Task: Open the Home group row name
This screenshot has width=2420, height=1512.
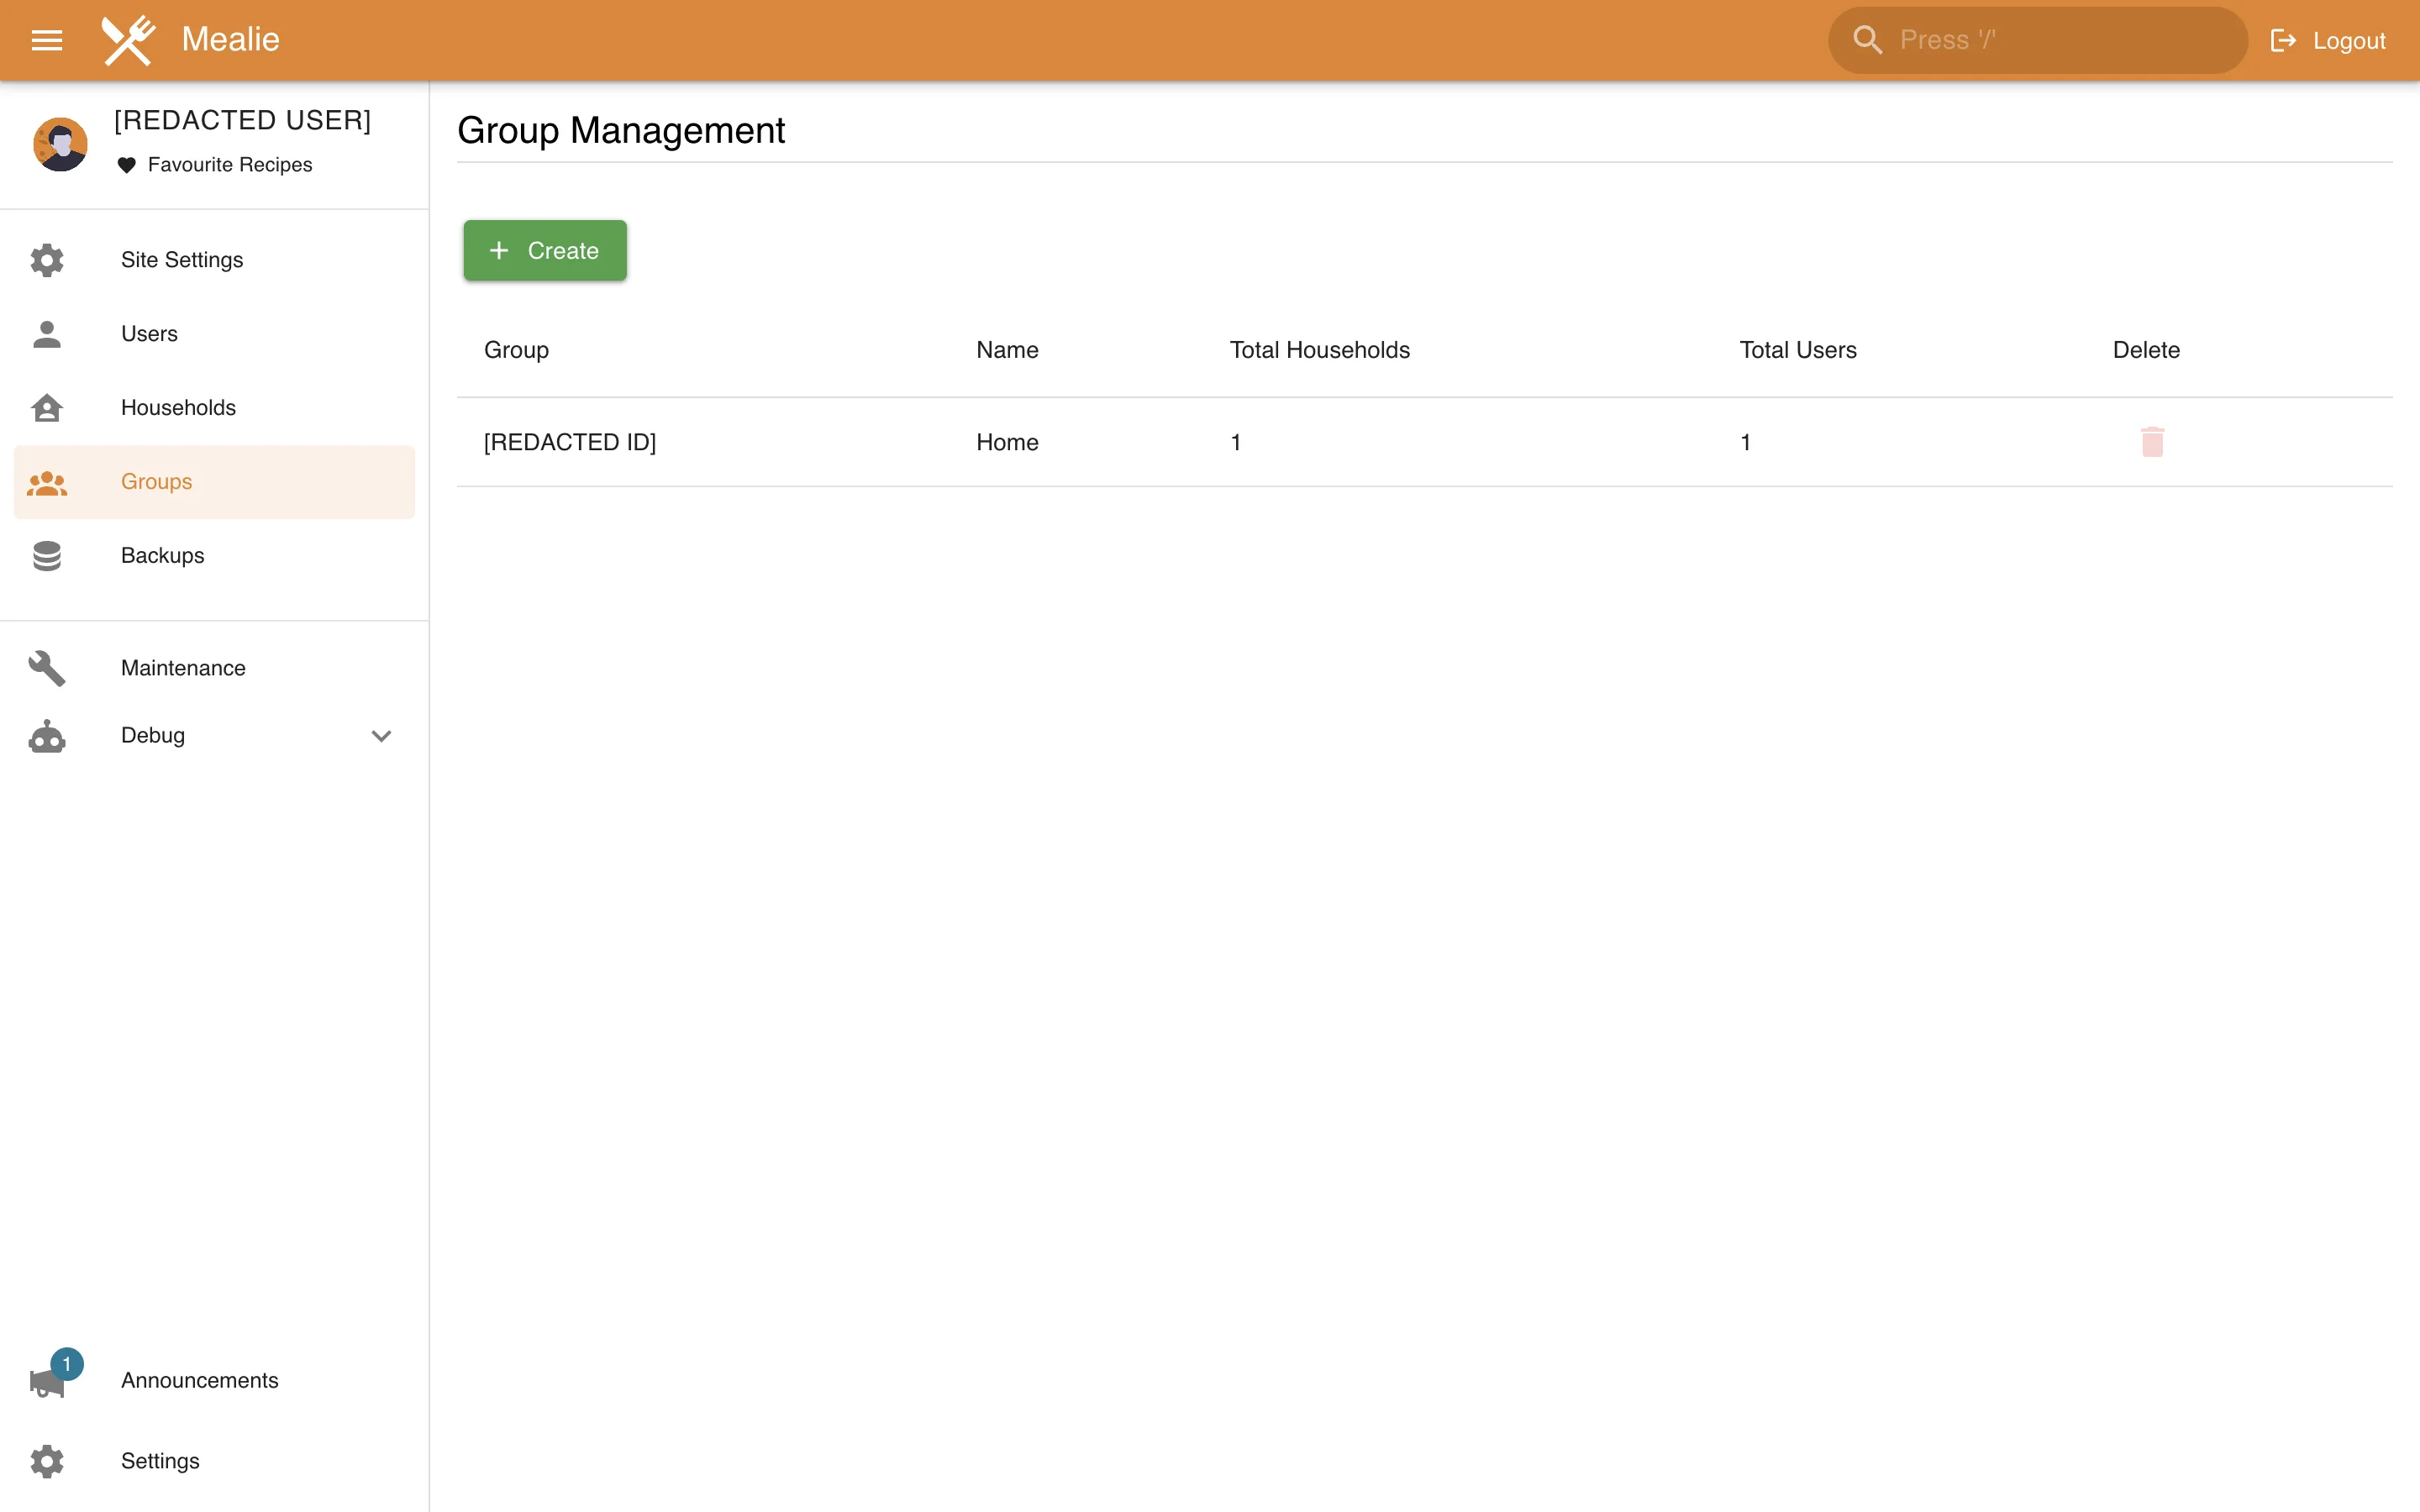Action: click(x=1007, y=442)
